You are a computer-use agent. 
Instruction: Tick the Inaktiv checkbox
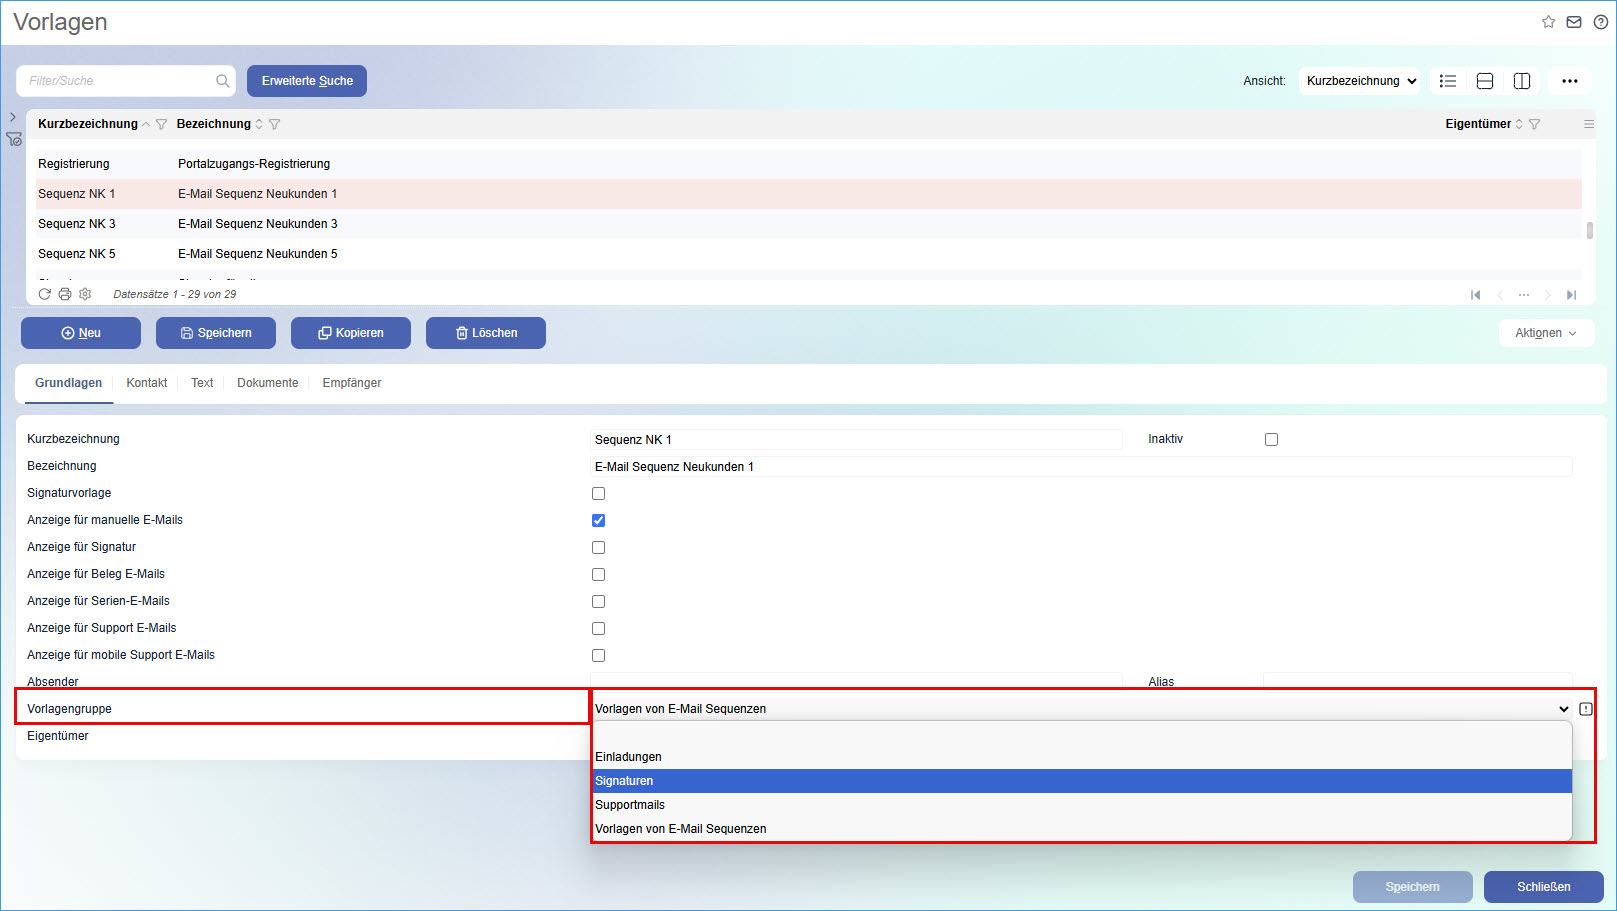pyautogui.click(x=1271, y=439)
